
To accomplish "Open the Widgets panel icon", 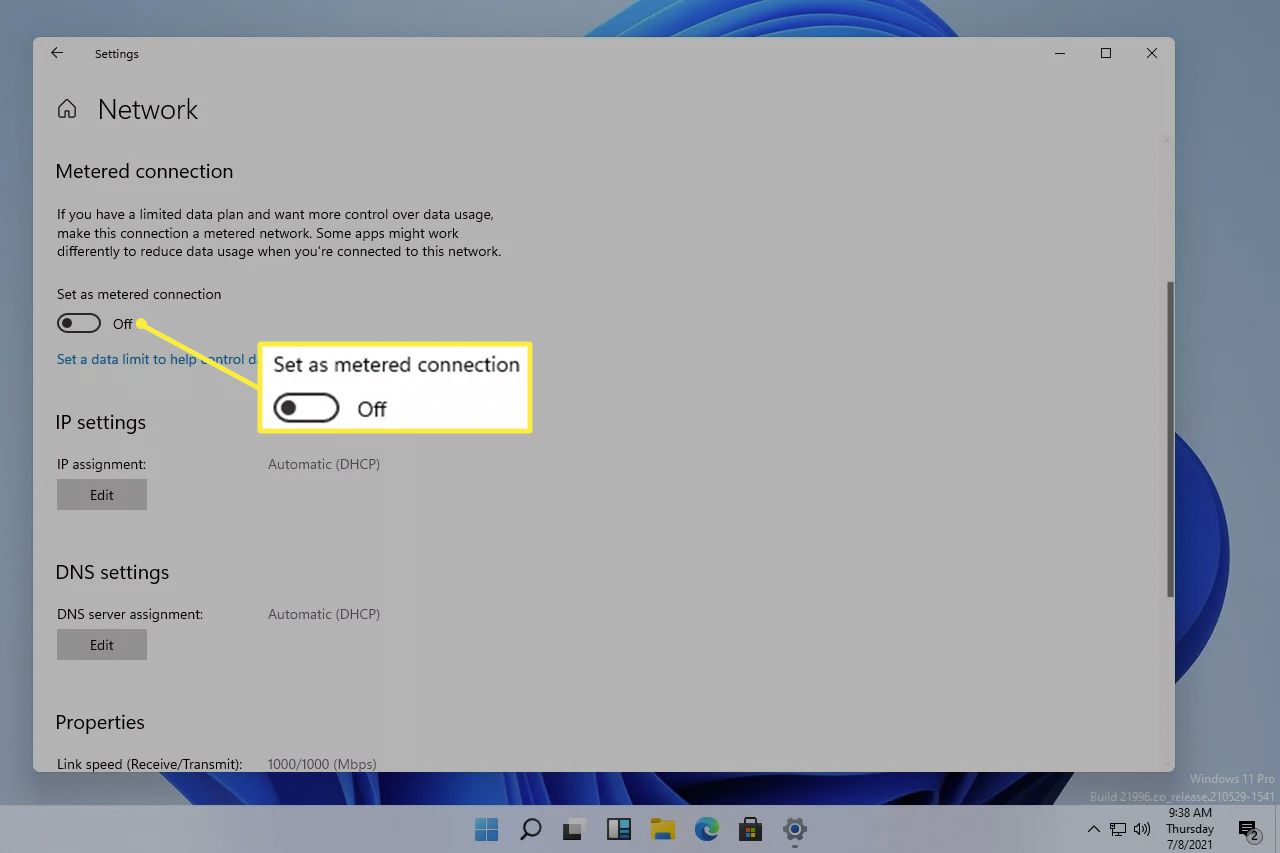I will click(x=618, y=829).
